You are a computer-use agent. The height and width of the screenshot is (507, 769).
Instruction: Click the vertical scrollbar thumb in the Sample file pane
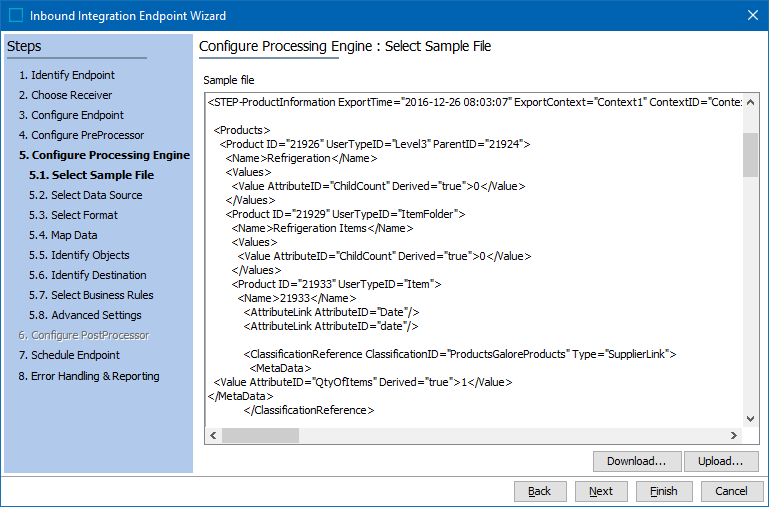(x=750, y=154)
